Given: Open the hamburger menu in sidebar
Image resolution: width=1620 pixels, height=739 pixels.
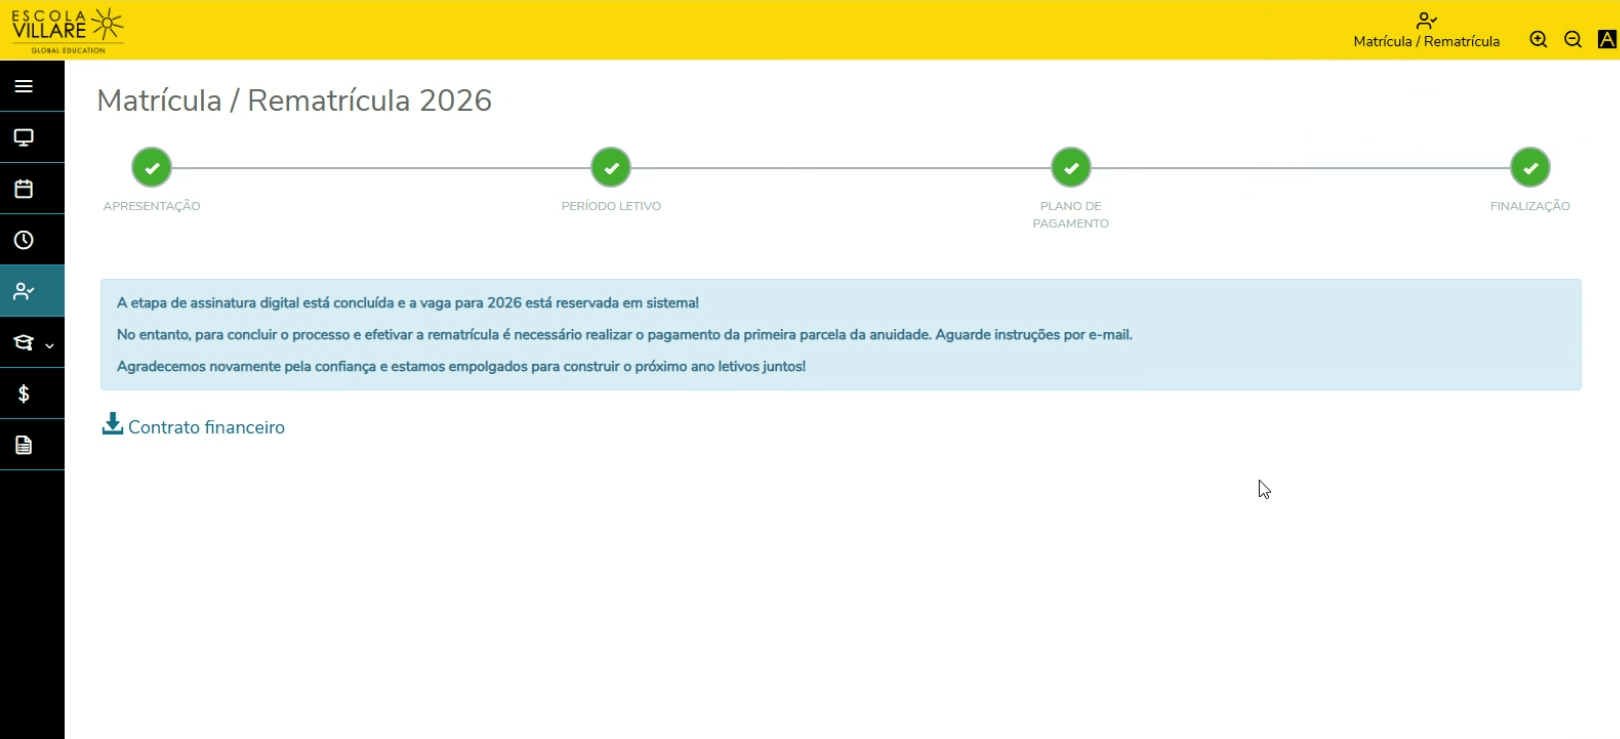Looking at the screenshot, I should (24, 86).
